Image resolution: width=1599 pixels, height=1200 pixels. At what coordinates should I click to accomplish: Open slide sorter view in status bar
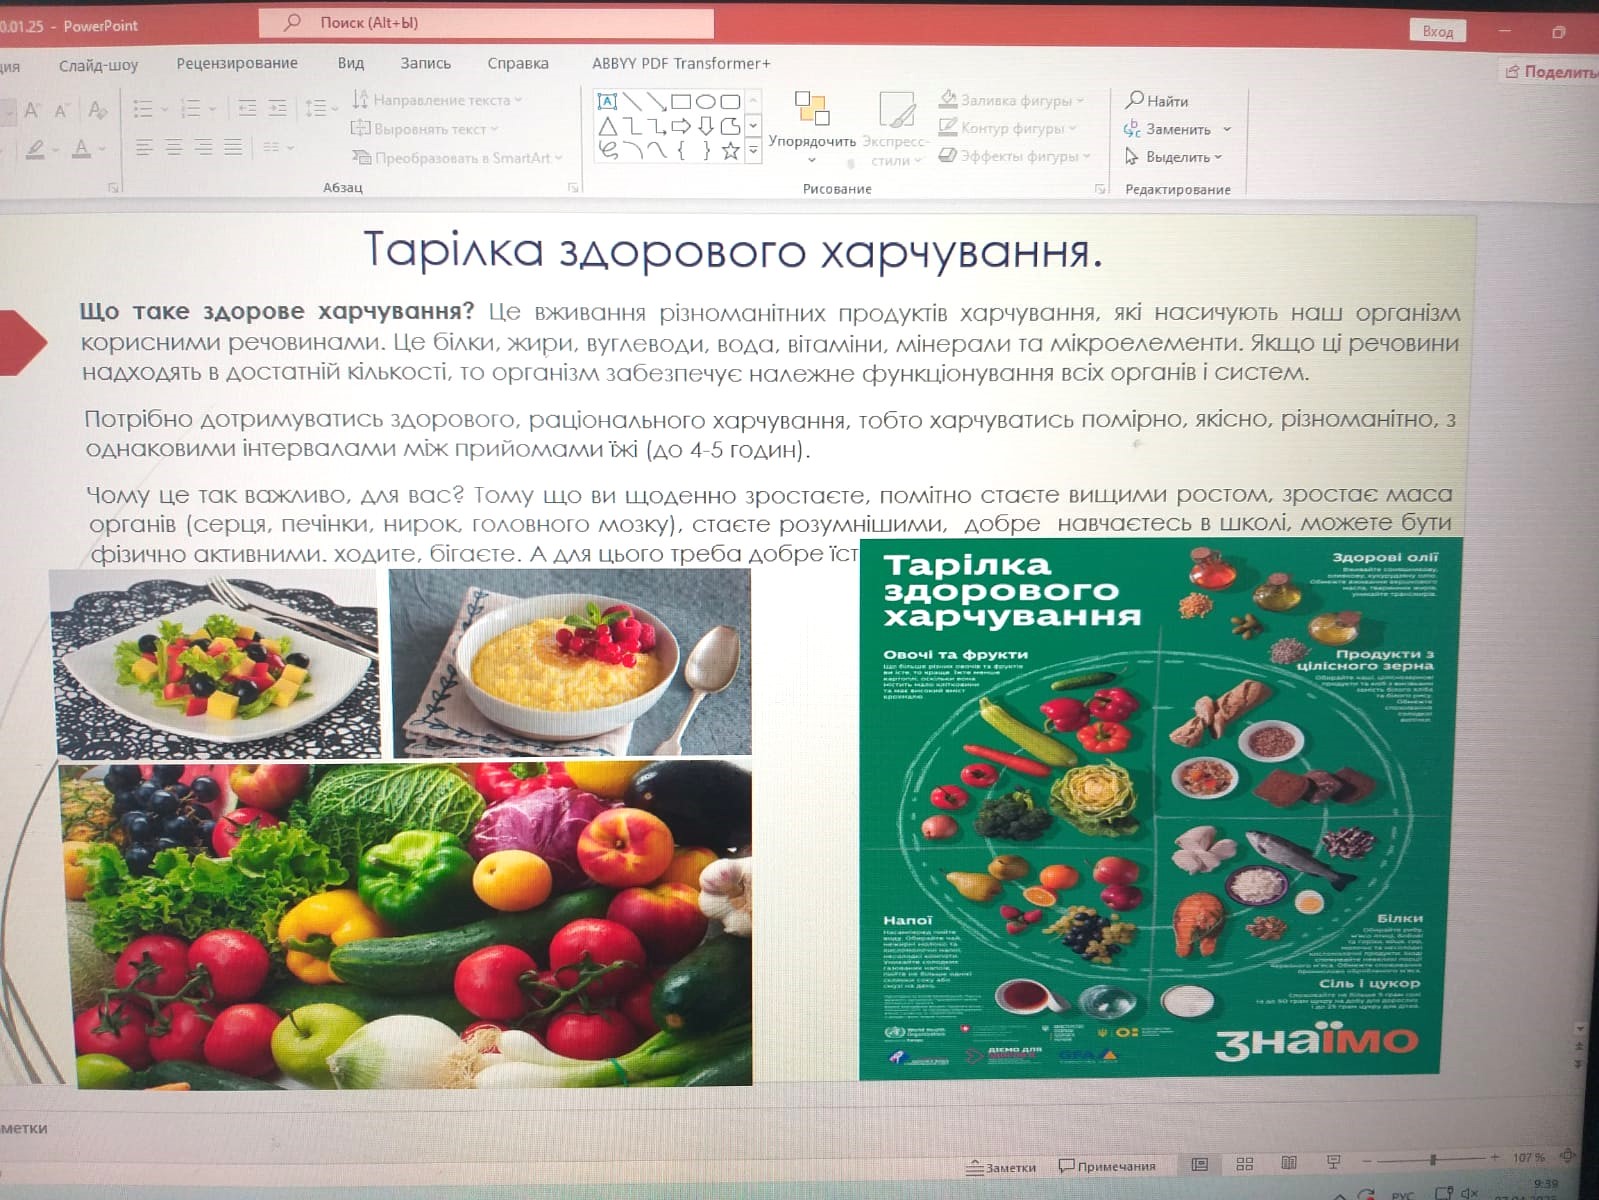coord(1244,1164)
